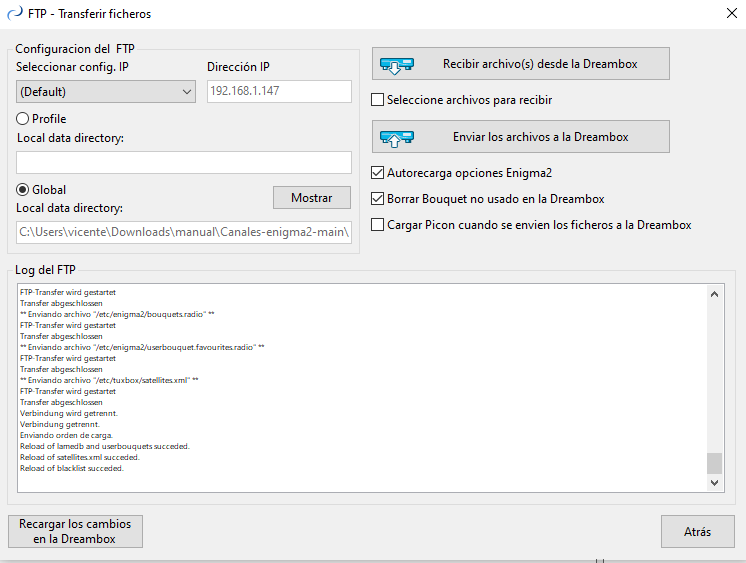Viewport: 746px width, 563px height.
Task: Click the FTP log scrollbar up arrow
Action: 714,294
